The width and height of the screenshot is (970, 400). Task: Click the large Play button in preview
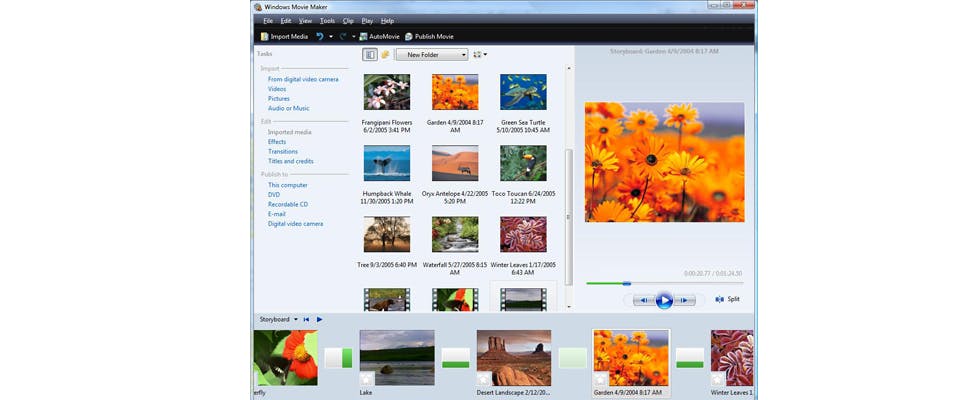tap(664, 300)
